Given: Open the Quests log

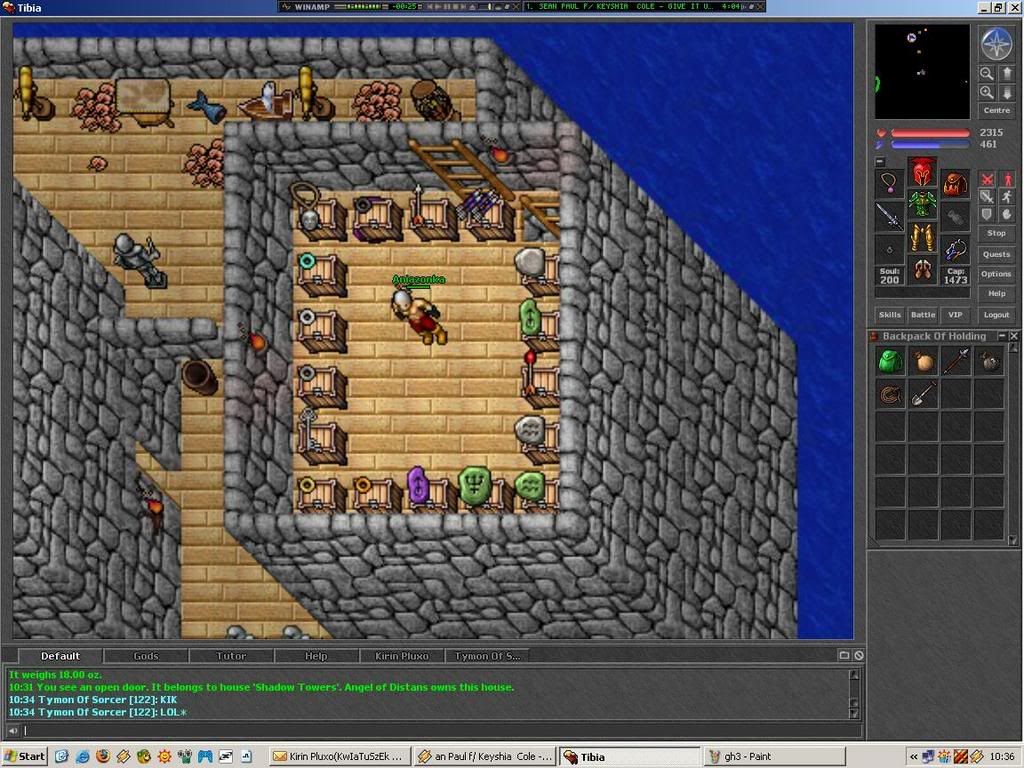Looking at the screenshot, I should click(997, 255).
